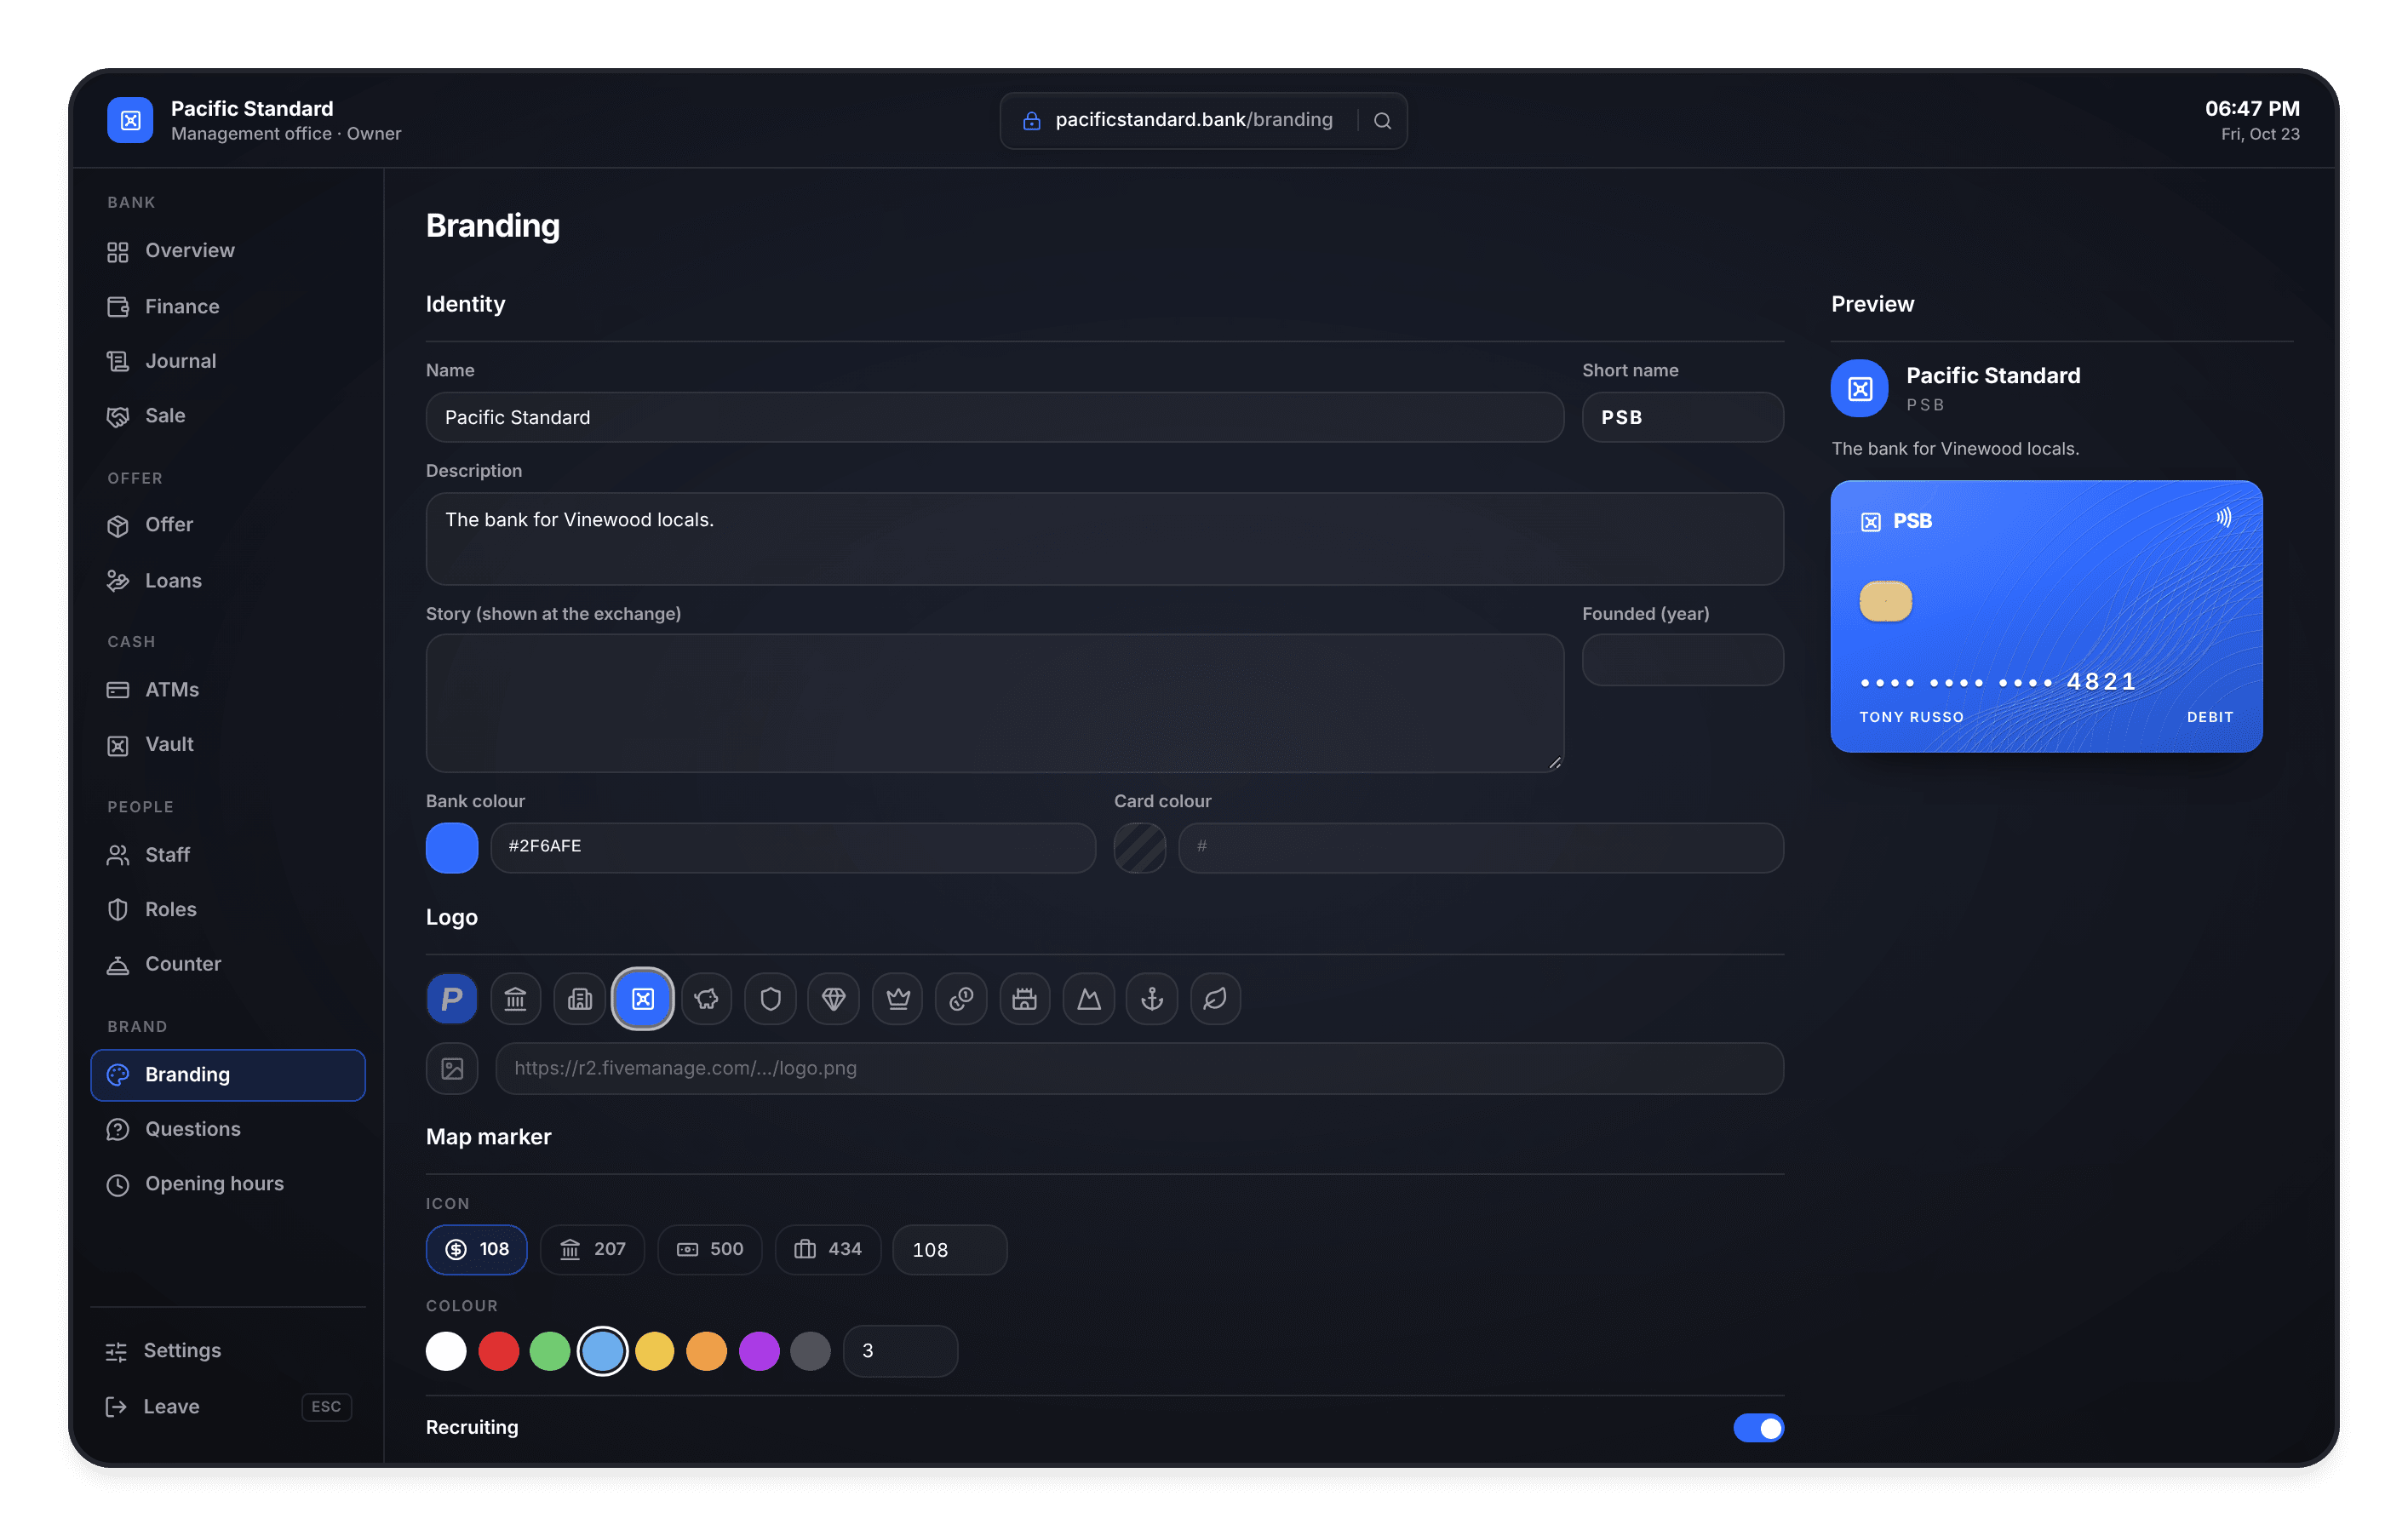2408x1536 pixels.
Task: Open the Overview page
Action: coord(228,251)
